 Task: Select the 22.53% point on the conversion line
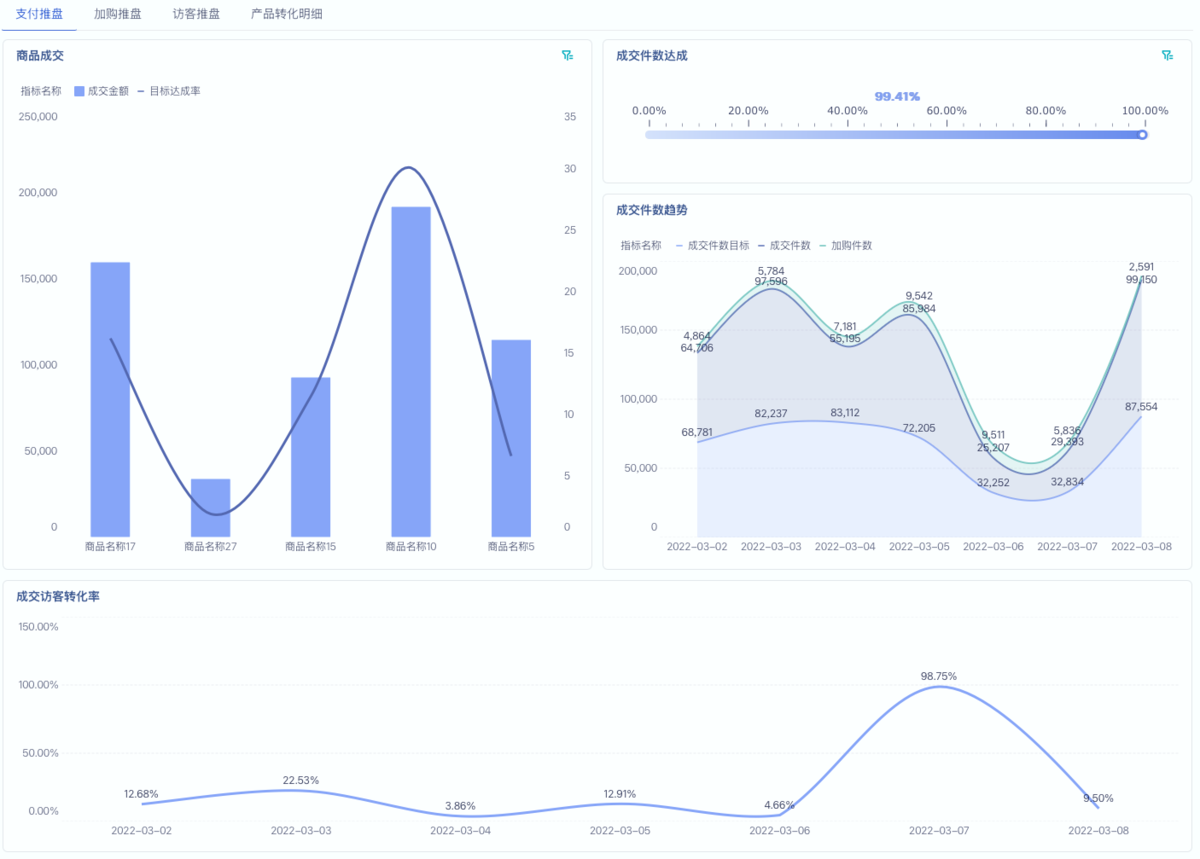[x=300, y=790]
